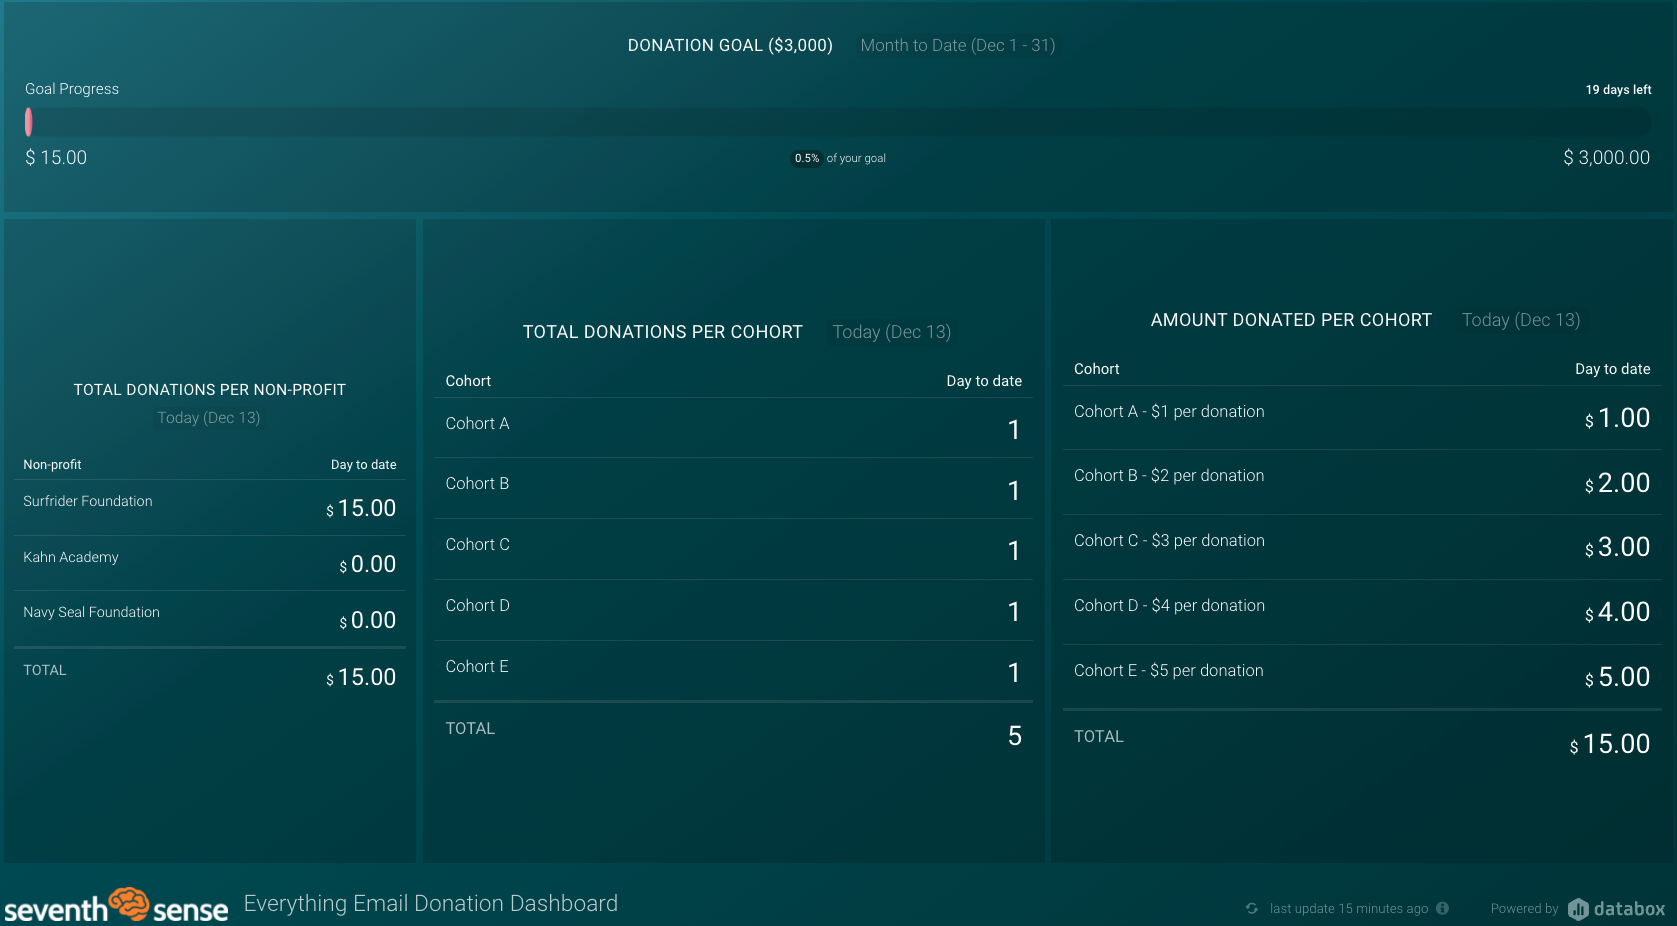Screen dimensions: 1677x926
Task: Open the Today date range for cohort donations
Action: click(x=891, y=332)
